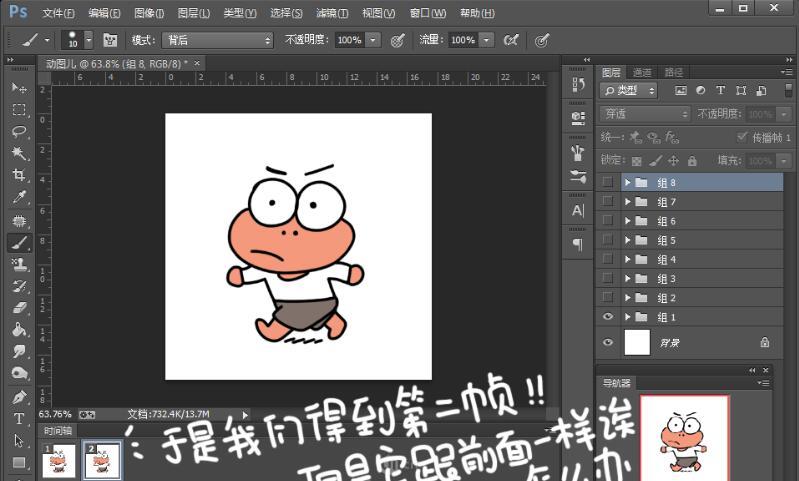Select the Brush tool in toolbox
The width and height of the screenshot is (799, 481).
[x=19, y=243]
